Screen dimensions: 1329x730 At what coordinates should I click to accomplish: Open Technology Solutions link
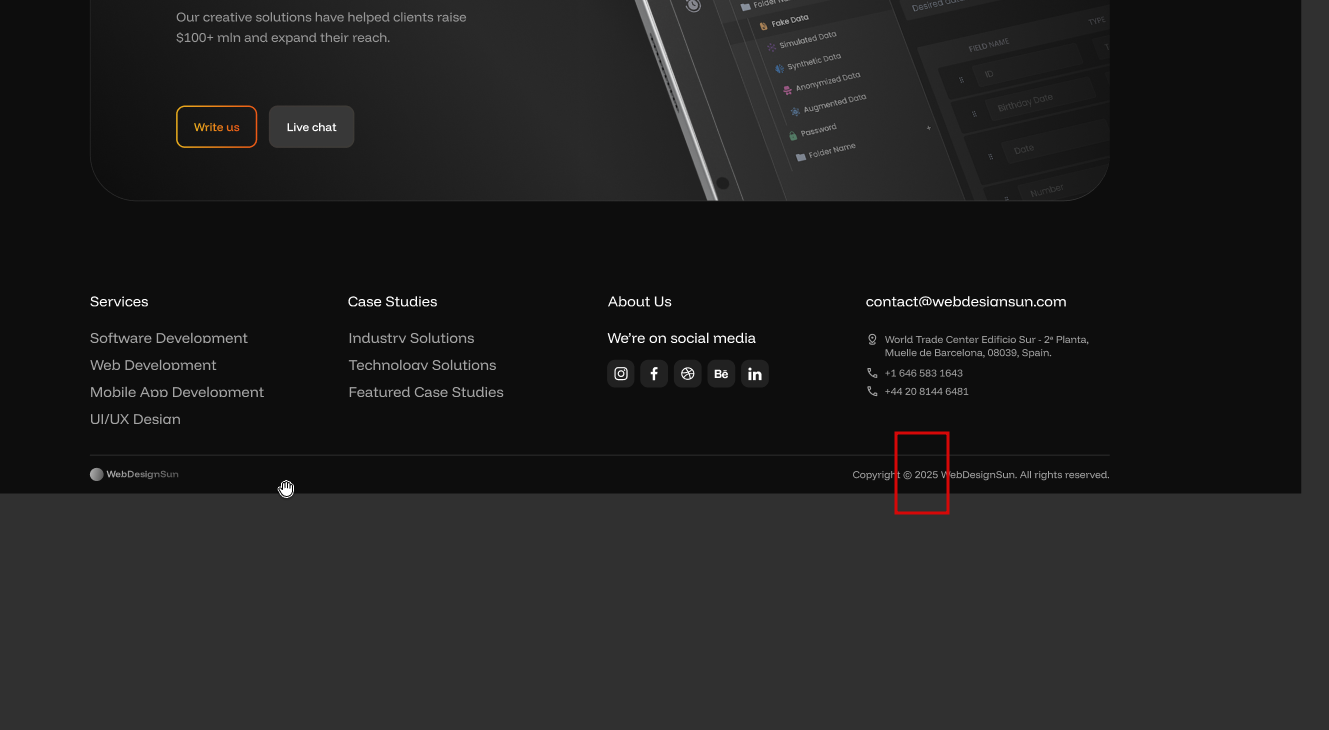[422, 365]
